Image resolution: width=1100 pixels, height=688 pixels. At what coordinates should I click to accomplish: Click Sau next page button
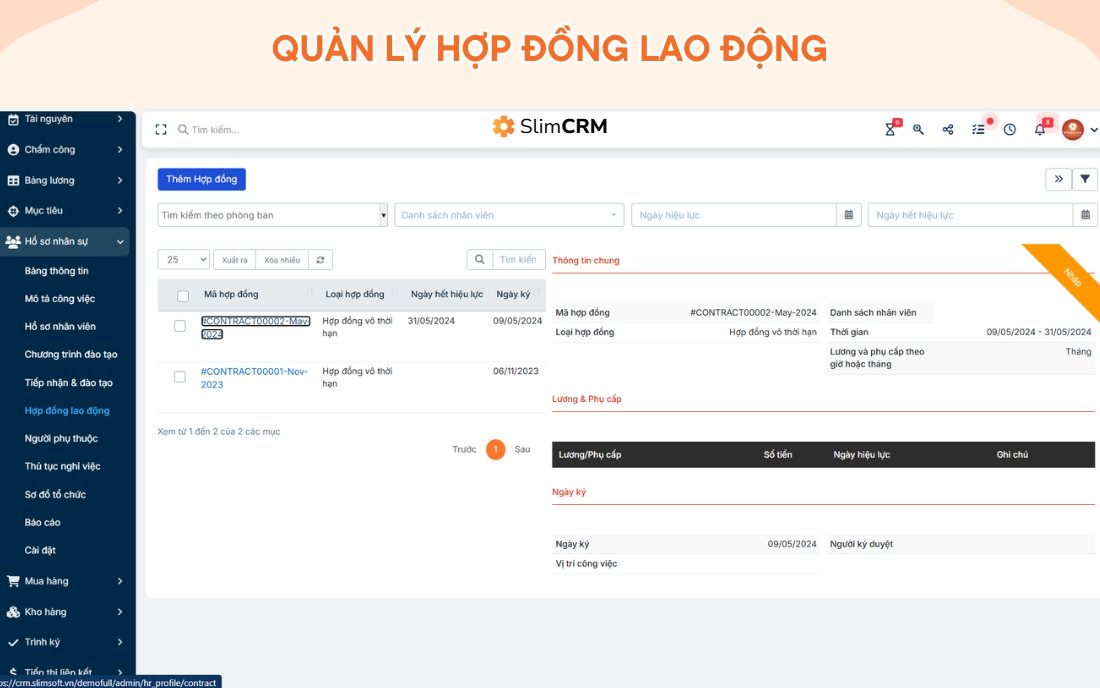[522, 450]
